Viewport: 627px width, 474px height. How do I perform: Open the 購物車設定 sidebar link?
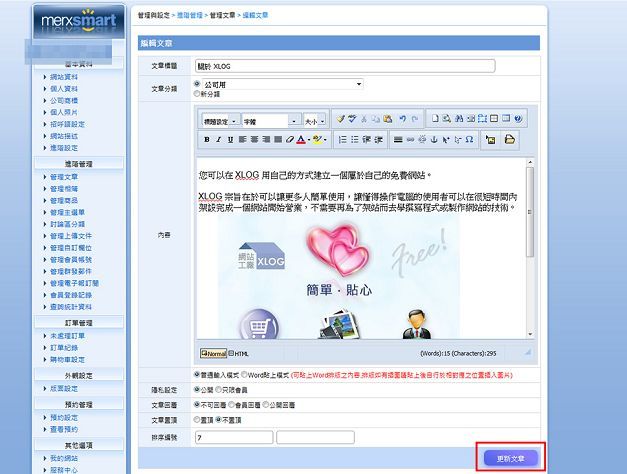click(x=67, y=360)
